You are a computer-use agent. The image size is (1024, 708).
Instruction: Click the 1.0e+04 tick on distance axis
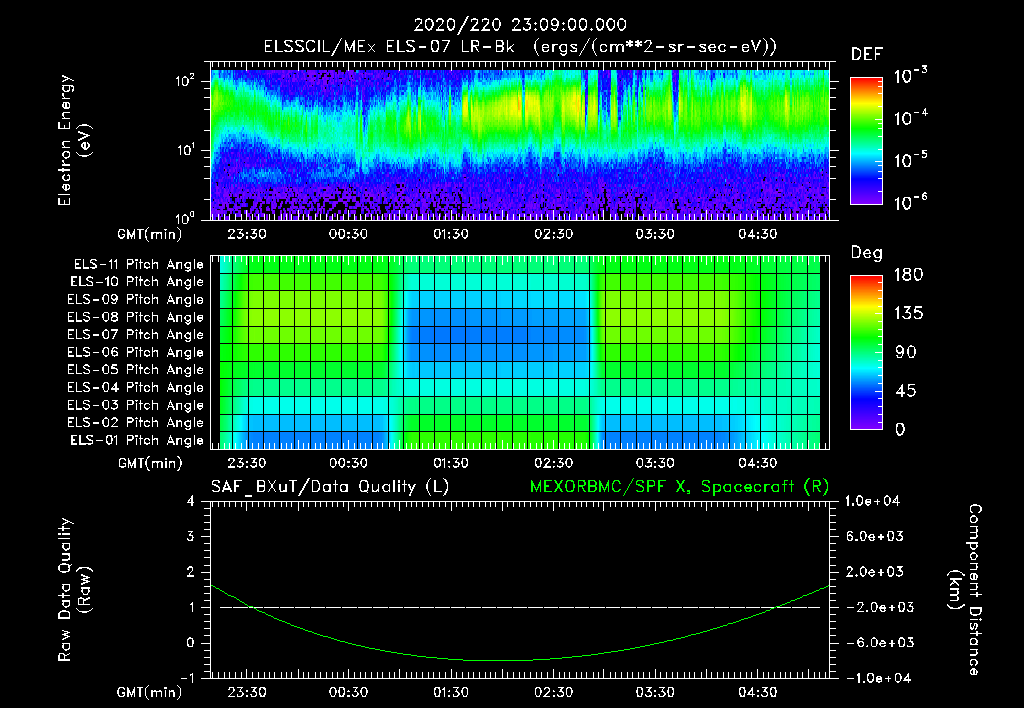(x=872, y=502)
